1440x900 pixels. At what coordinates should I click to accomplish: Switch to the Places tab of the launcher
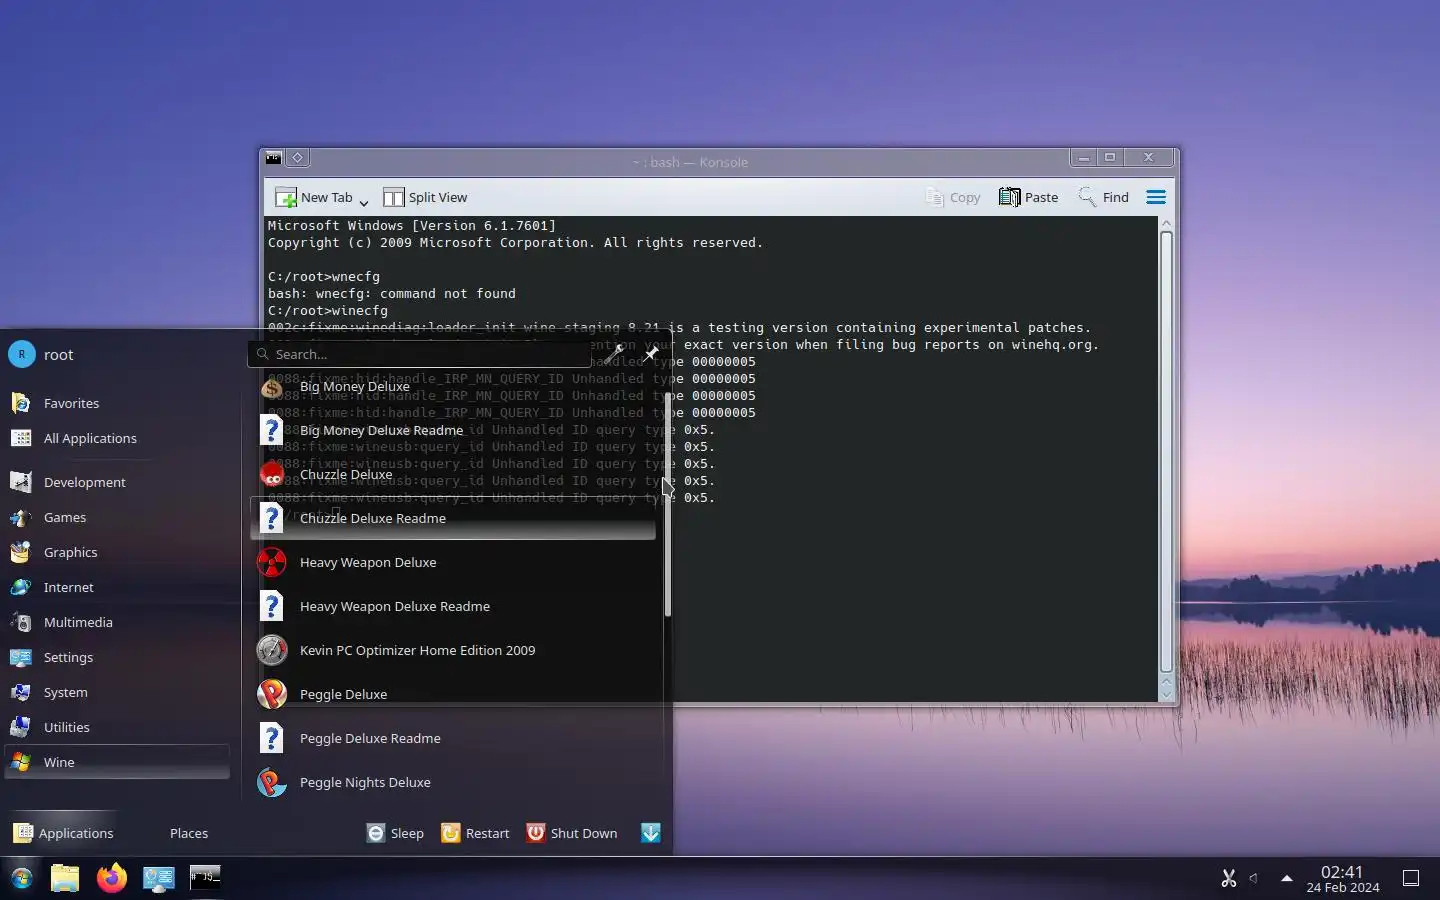[x=189, y=833]
